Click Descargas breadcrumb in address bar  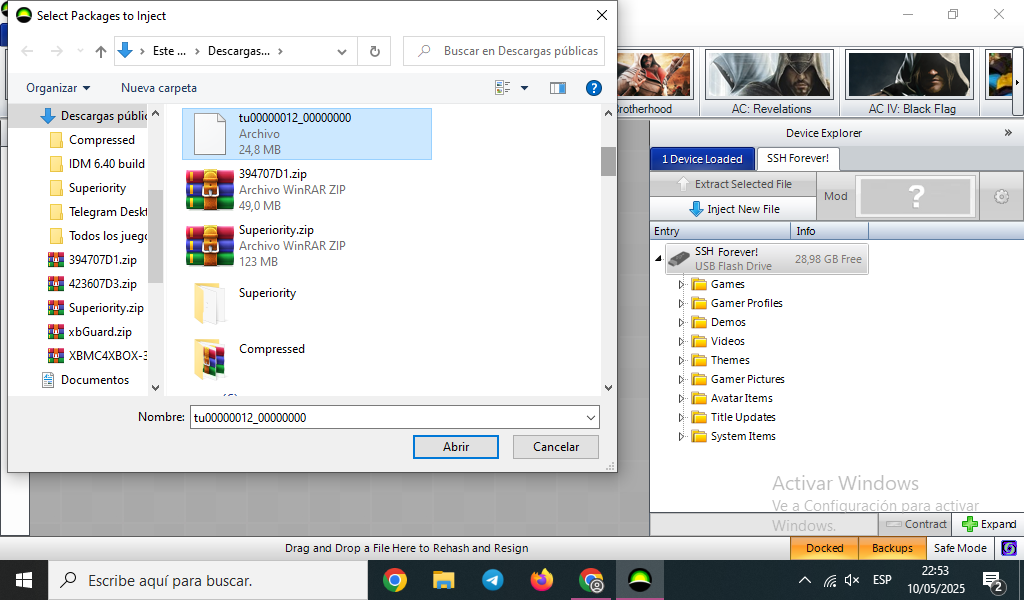(x=238, y=51)
